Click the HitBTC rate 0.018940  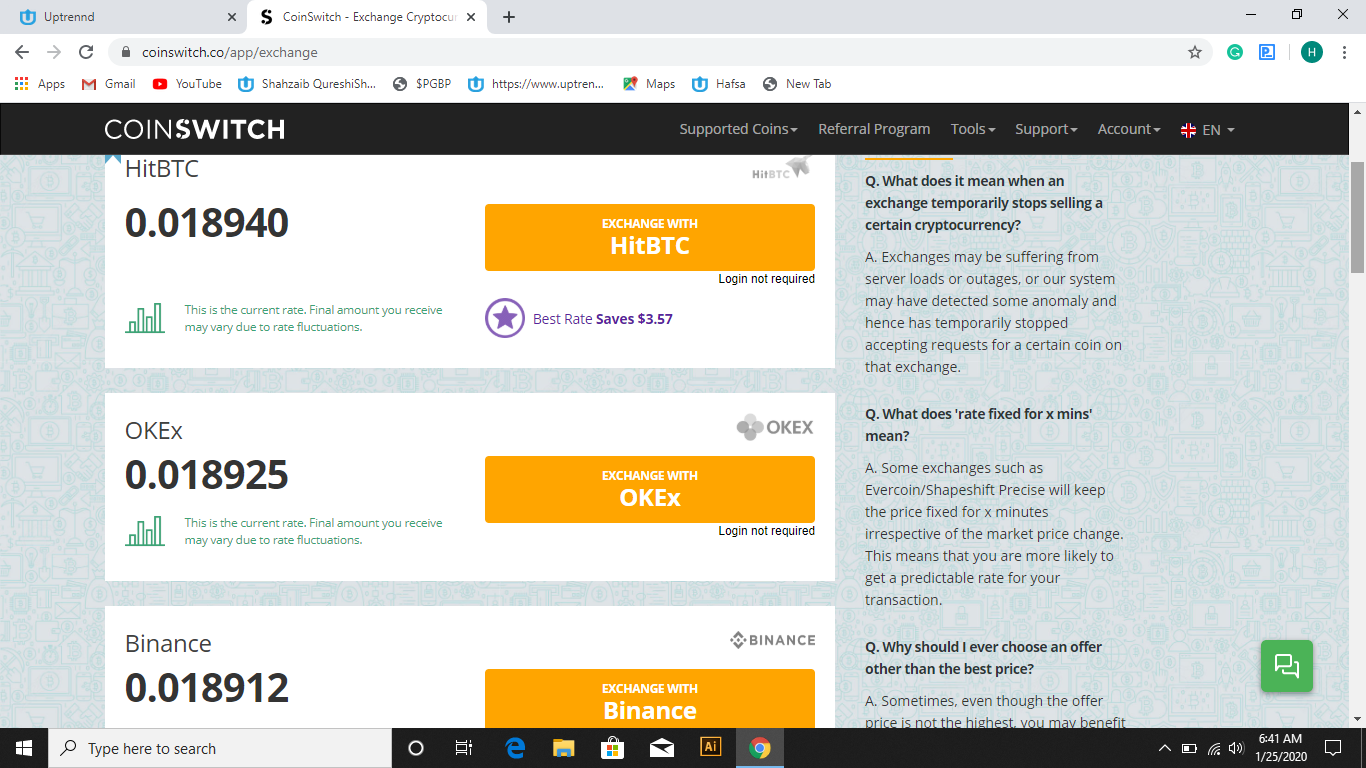[207, 223]
